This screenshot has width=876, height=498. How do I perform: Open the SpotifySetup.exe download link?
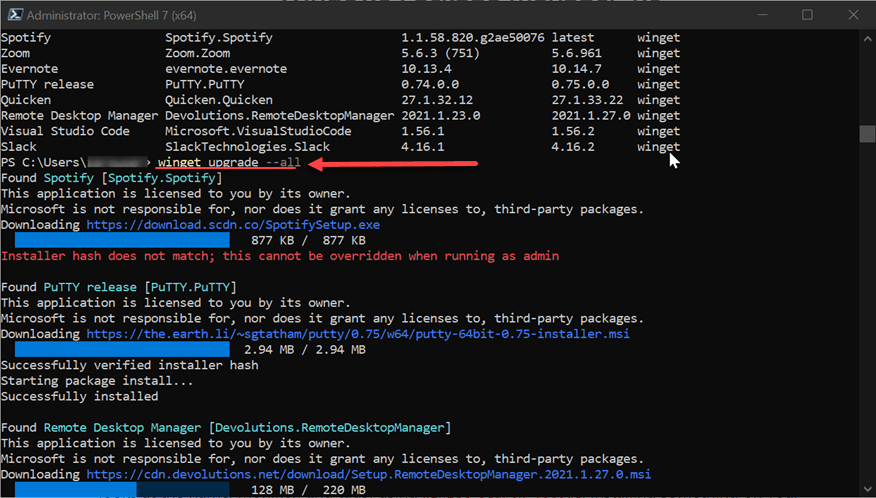[233, 225]
